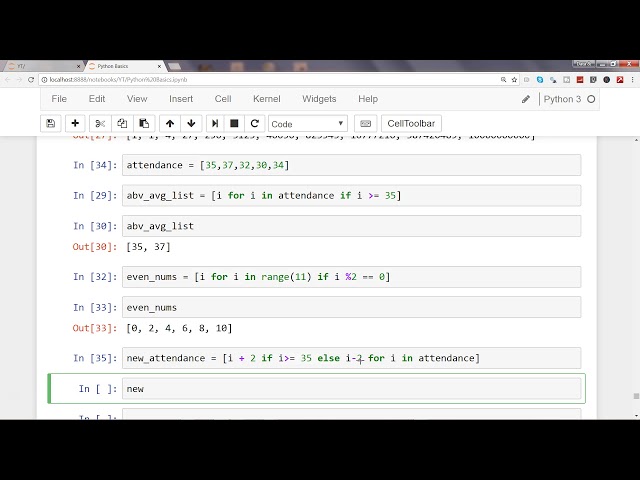The width and height of the screenshot is (640, 480).
Task: Copy the selected cell icon
Action: pyautogui.click(x=122, y=123)
